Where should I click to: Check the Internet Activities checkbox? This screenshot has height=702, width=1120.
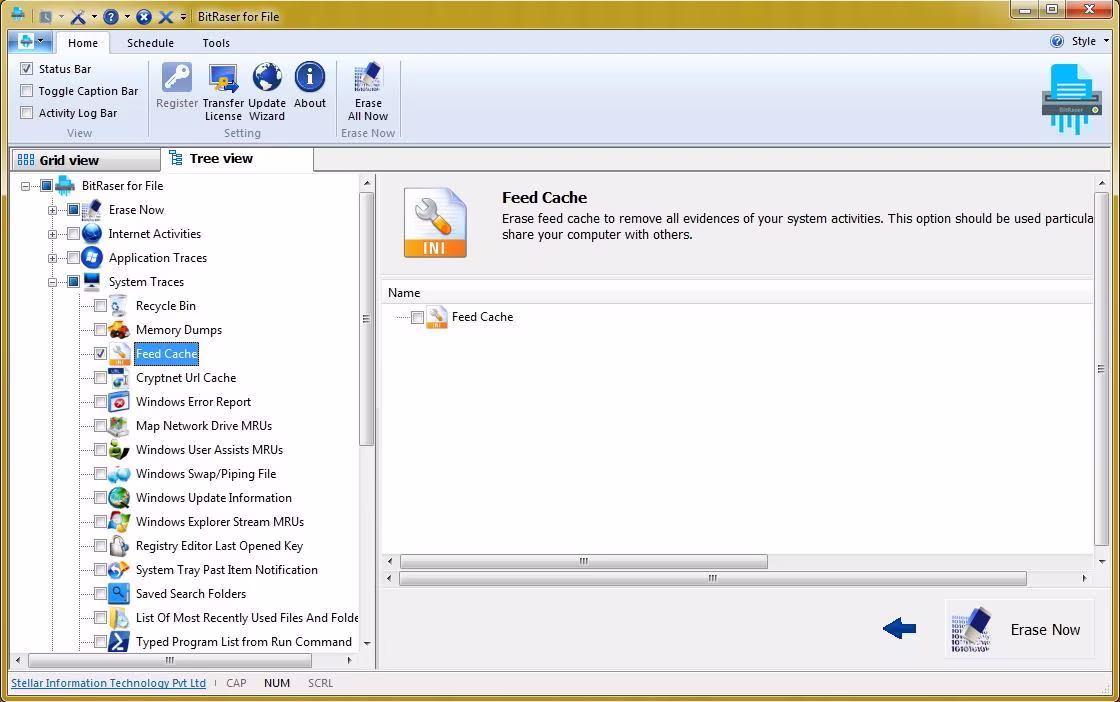(74, 234)
